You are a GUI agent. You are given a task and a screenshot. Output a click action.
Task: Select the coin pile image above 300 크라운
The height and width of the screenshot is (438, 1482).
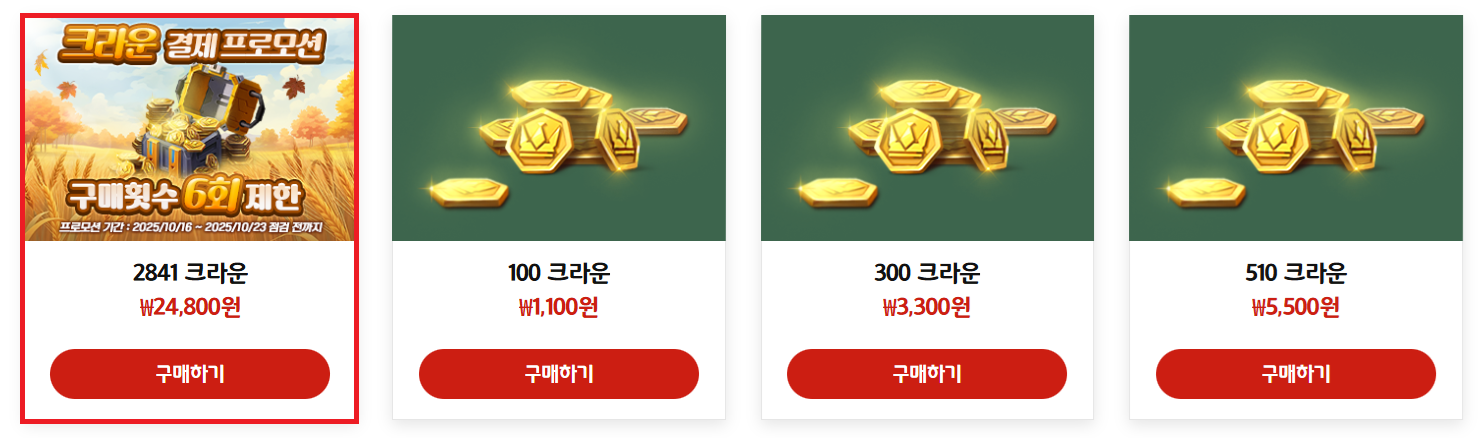[x=927, y=128]
